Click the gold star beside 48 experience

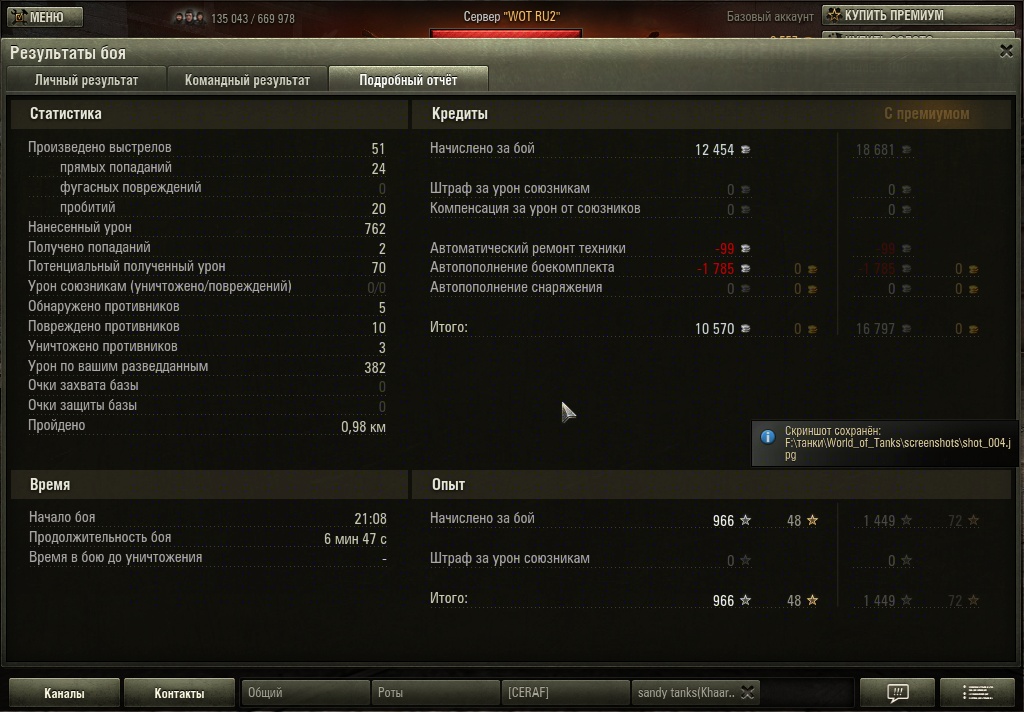click(x=812, y=520)
